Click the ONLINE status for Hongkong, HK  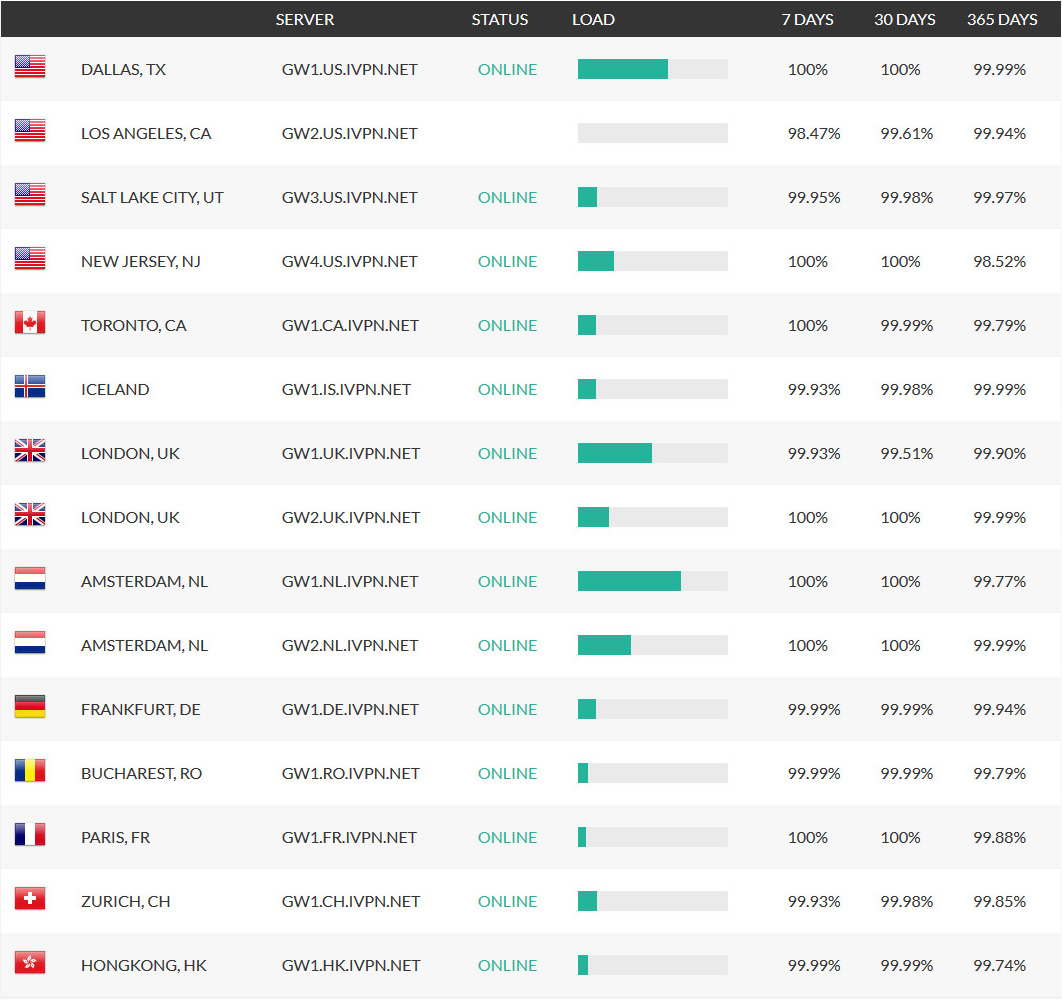507,965
